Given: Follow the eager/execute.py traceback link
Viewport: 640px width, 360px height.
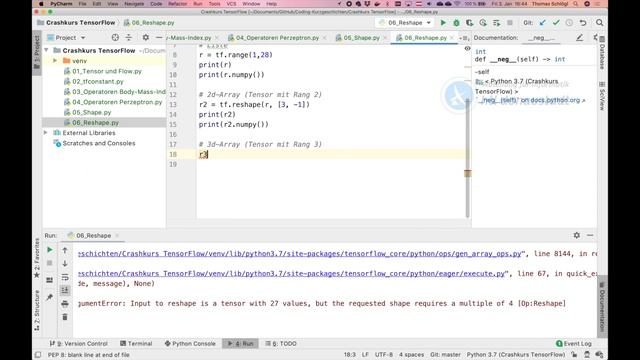Looking at the screenshot, I should [292, 273].
